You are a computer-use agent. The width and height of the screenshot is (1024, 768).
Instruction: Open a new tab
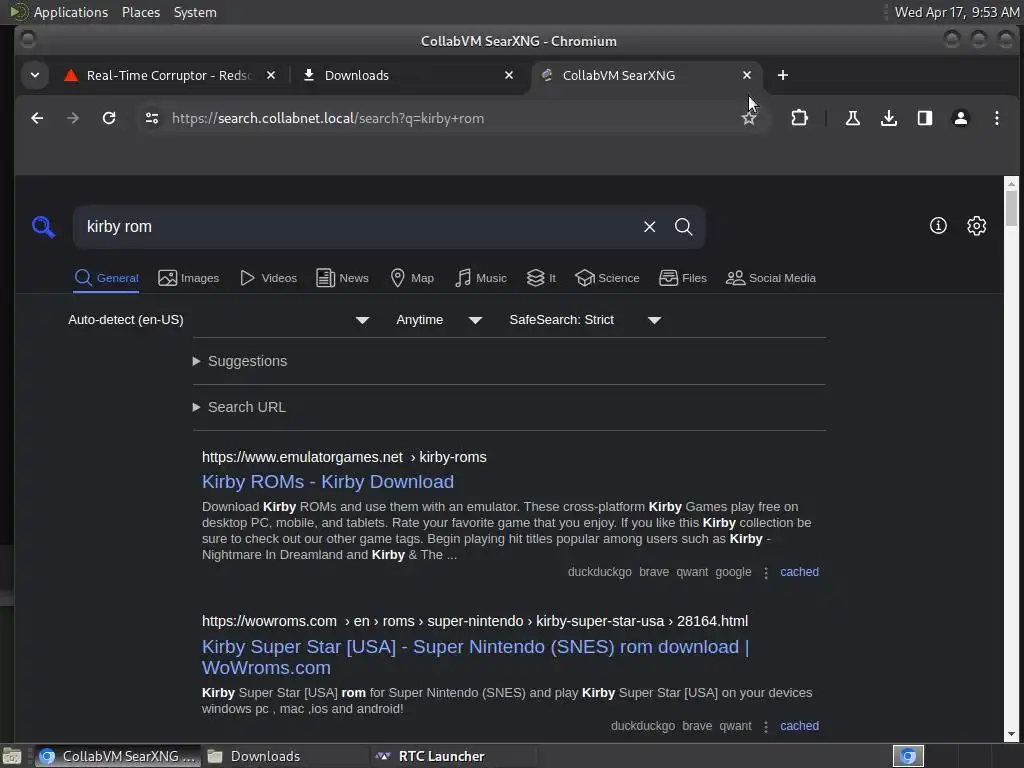pos(783,75)
